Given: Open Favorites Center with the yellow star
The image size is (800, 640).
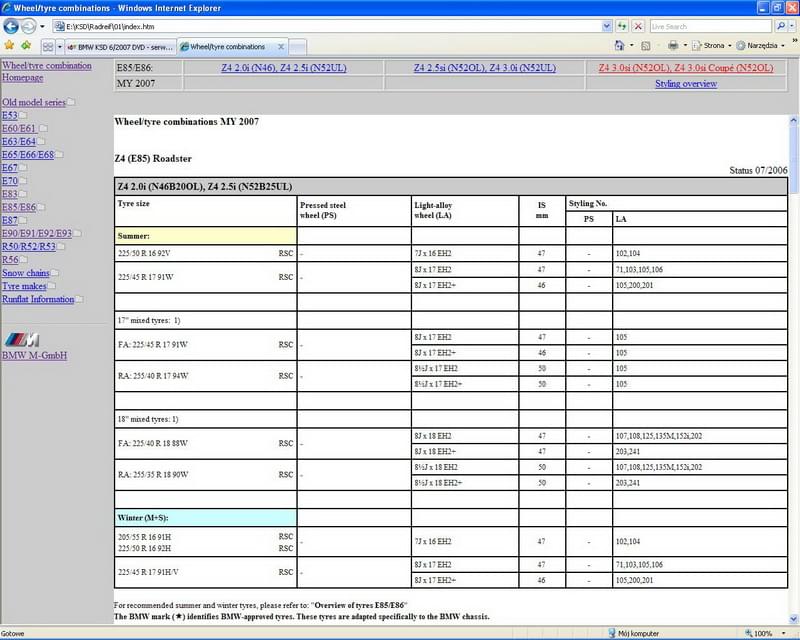Looking at the screenshot, I should pyautogui.click(x=9, y=46).
